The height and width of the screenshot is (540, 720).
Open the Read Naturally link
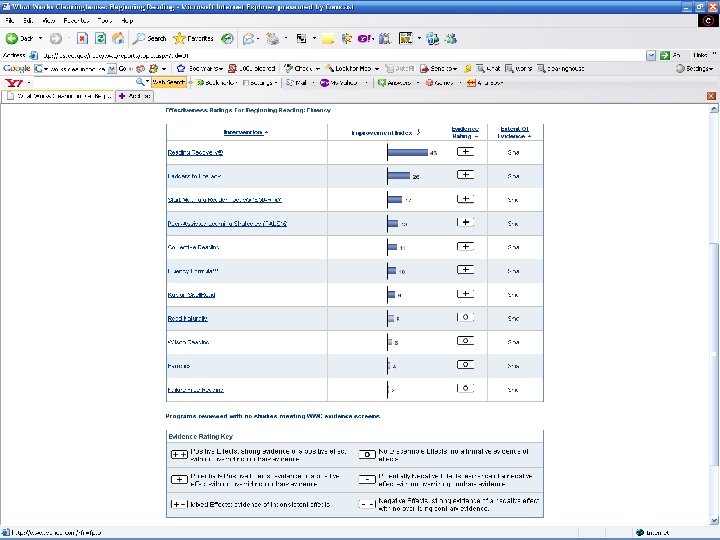[187, 318]
